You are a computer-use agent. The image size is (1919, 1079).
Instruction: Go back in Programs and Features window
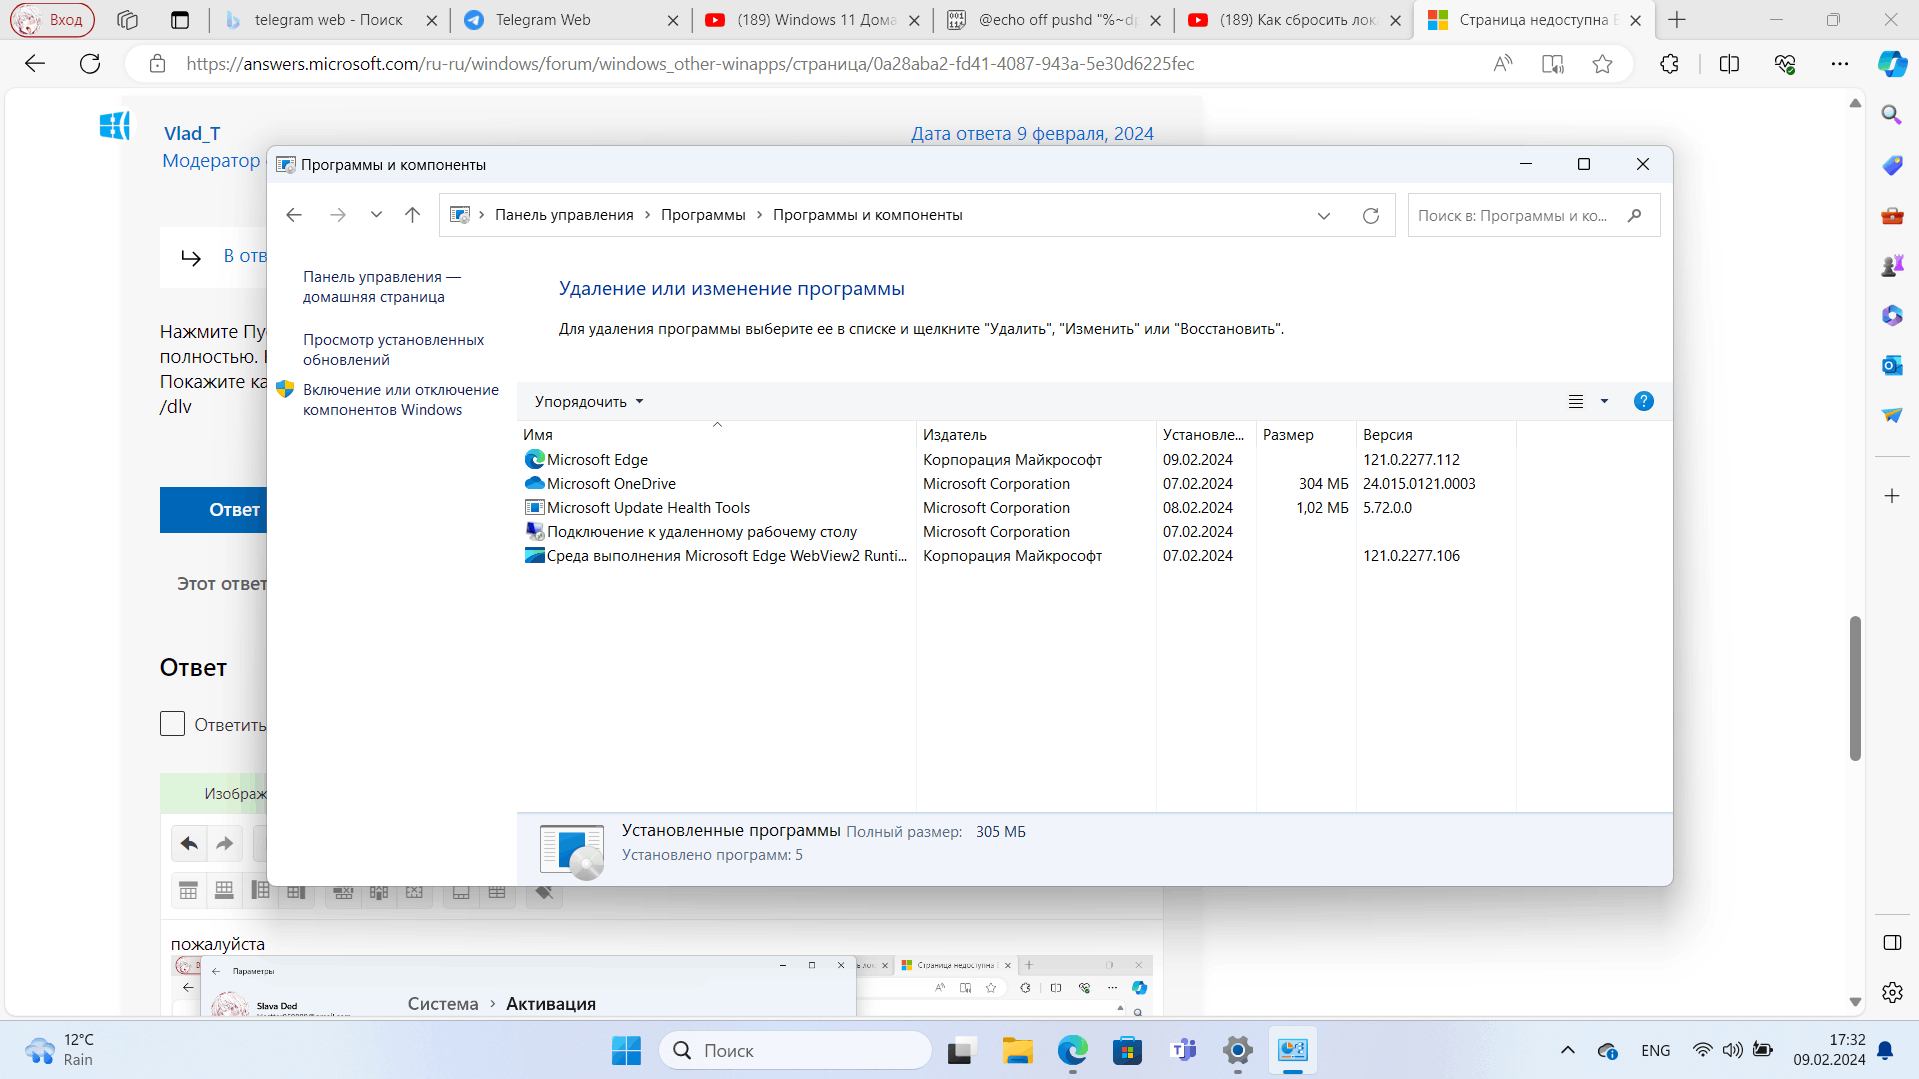[294, 215]
